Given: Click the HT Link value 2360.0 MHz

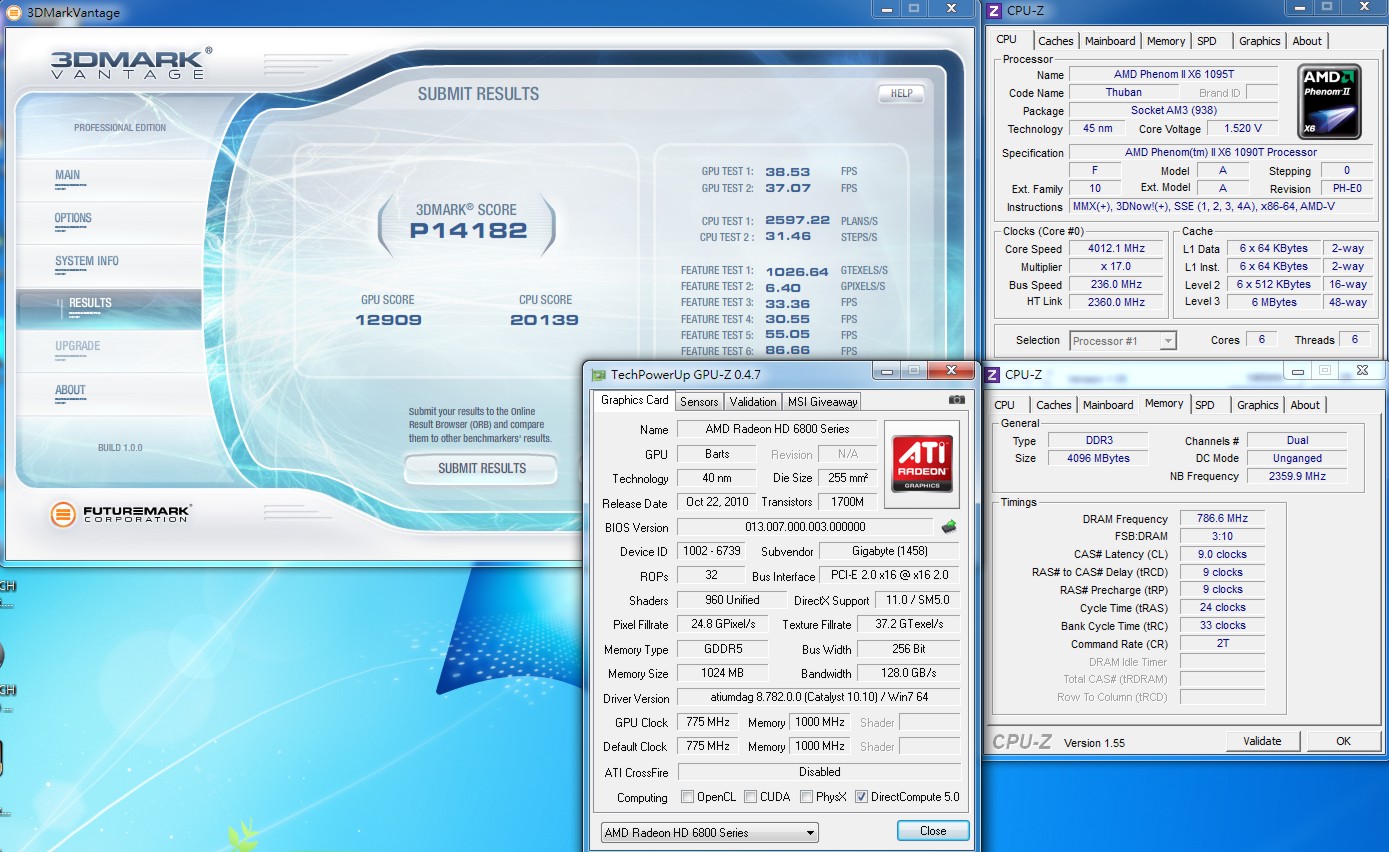Looking at the screenshot, I should point(1116,302).
